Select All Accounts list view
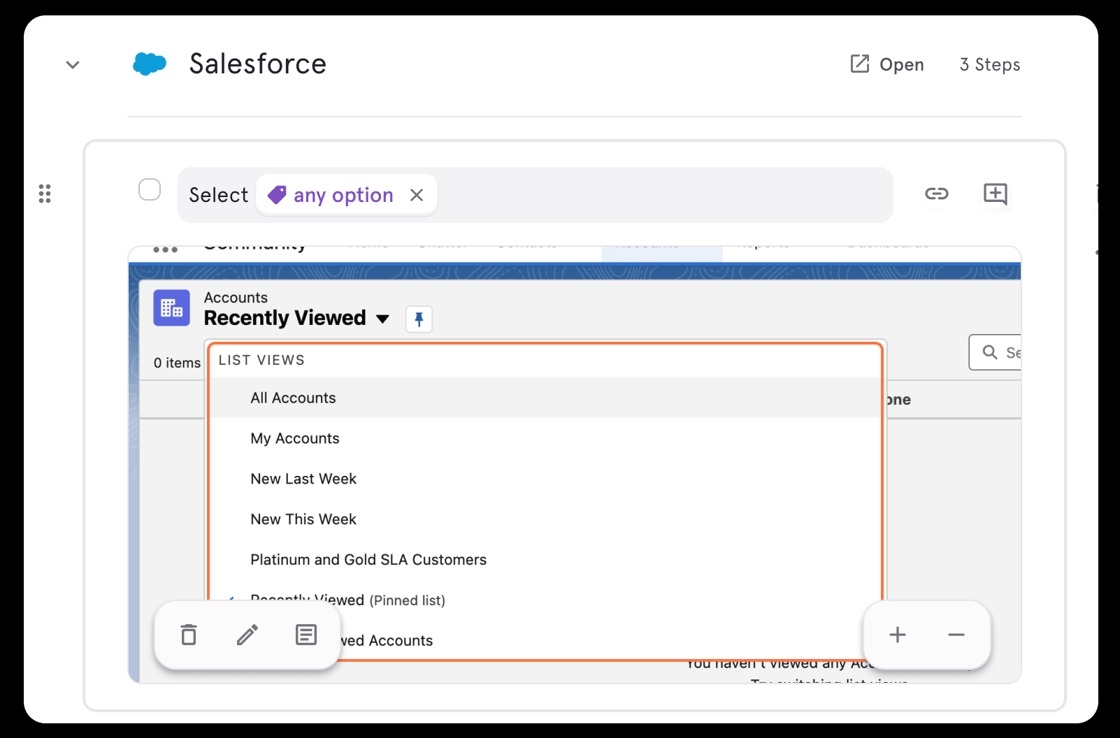The height and width of the screenshot is (738, 1120). [544, 398]
